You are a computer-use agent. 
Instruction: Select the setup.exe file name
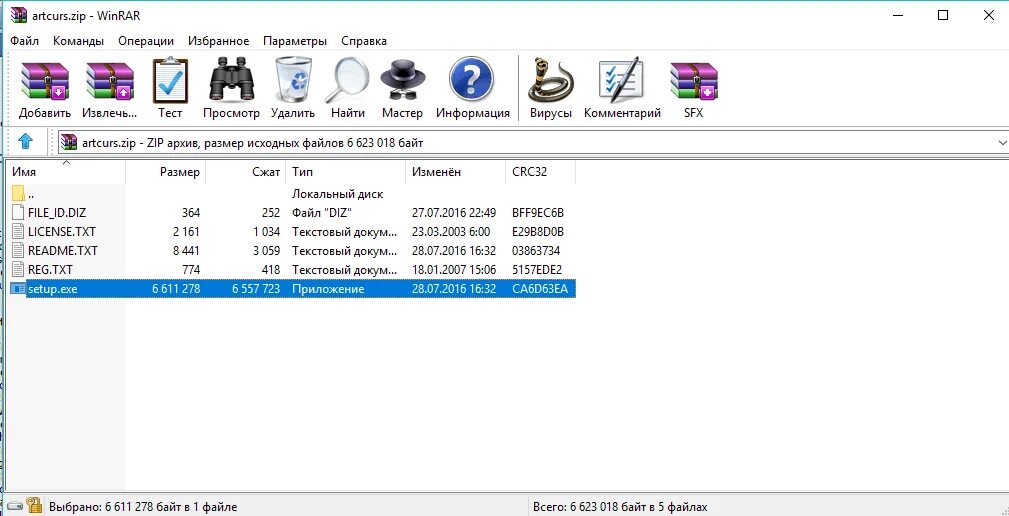53,289
